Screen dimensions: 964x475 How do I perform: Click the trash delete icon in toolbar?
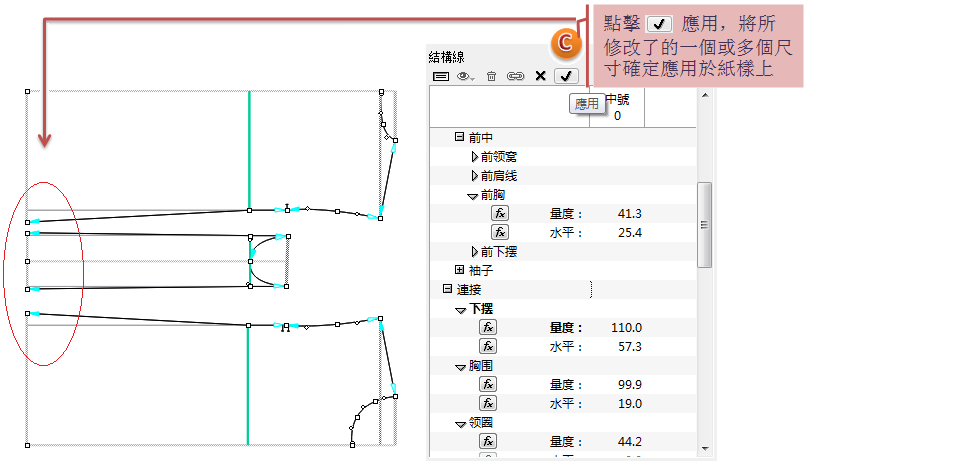pyautogui.click(x=491, y=76)
